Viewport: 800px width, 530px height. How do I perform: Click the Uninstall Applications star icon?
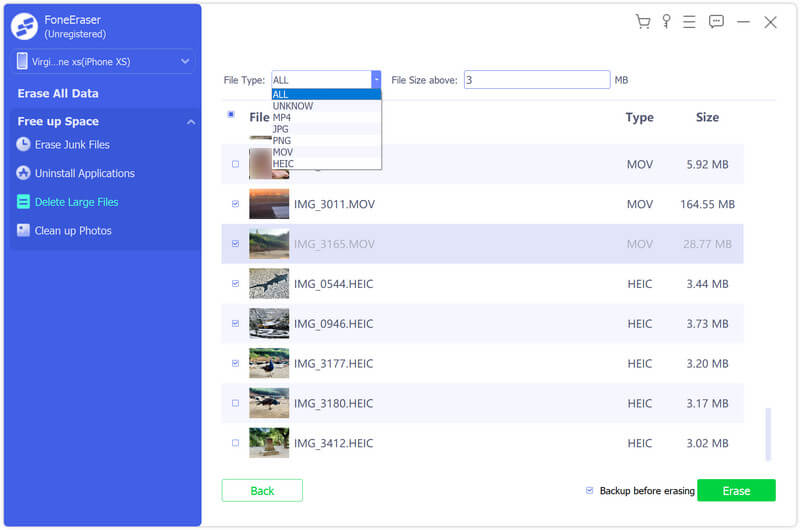[x=23, y=173]
